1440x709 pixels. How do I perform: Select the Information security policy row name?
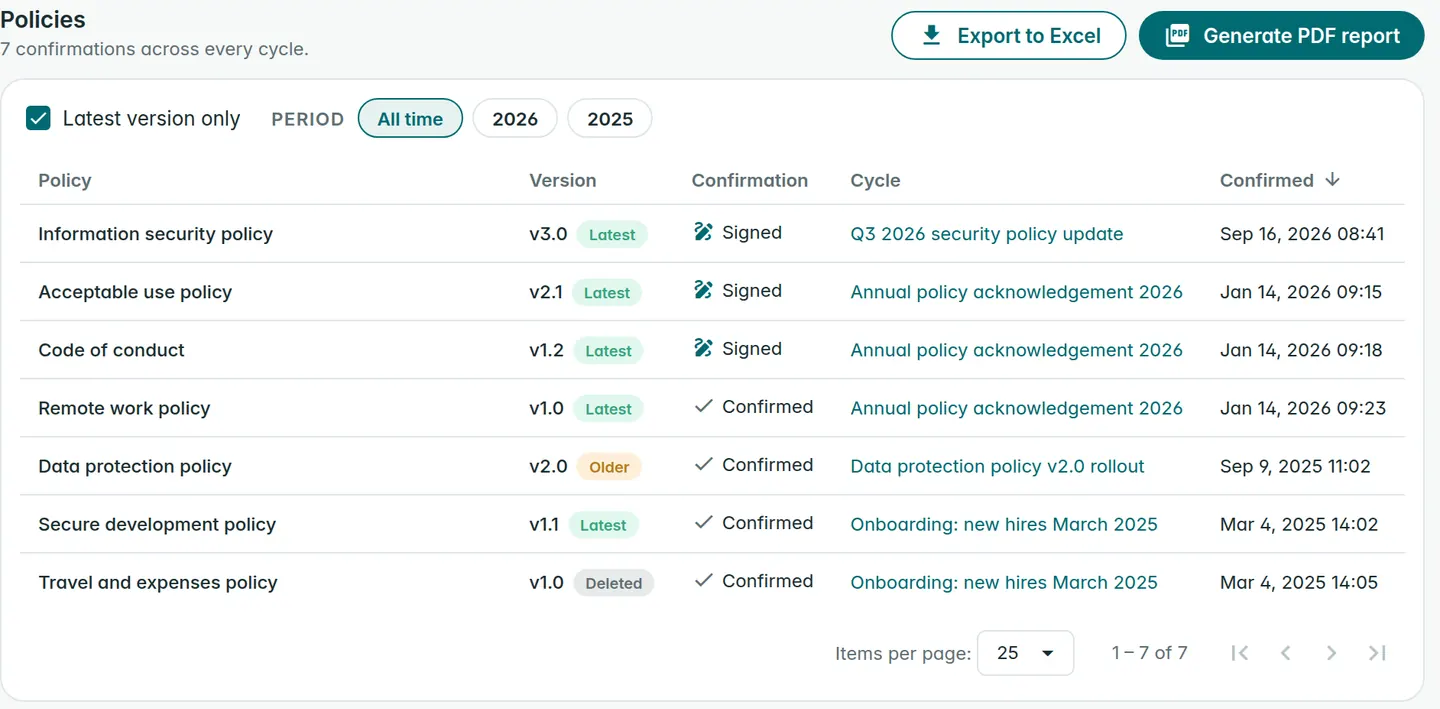click(155, 234)
